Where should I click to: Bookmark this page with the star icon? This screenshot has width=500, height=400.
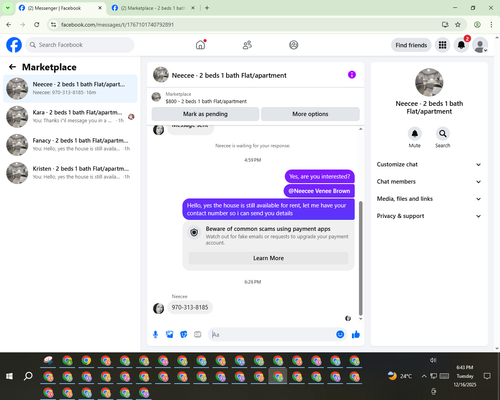pos(458,25)
